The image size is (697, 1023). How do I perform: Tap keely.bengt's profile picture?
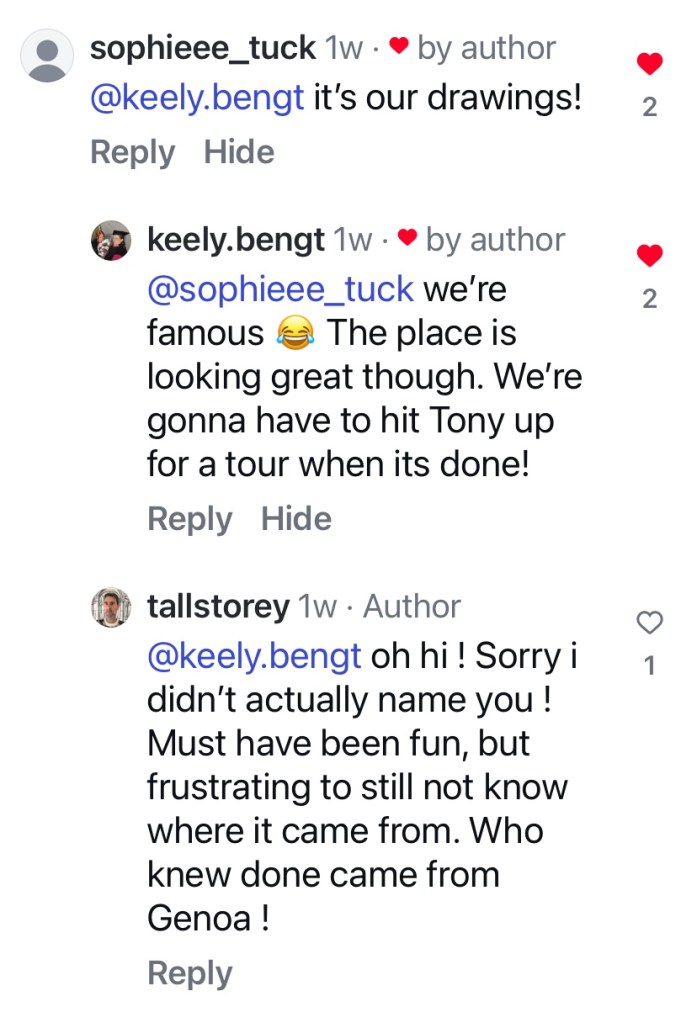pyautogui.click(x=111, y=241)
